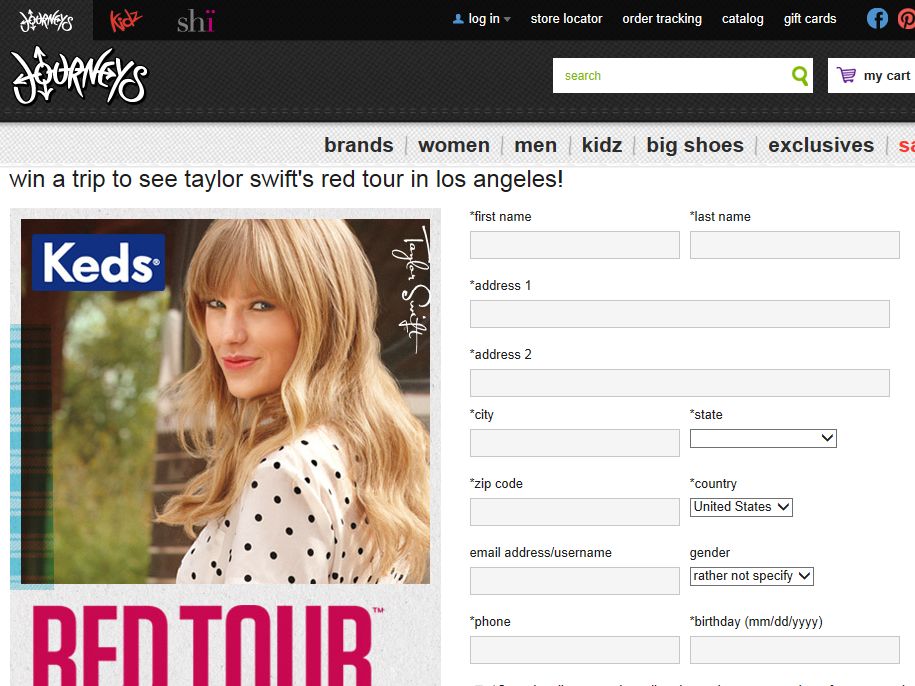This screenshot has width=915, height=686.
Task: Click the first name field
Action: (x=575, y=245)
